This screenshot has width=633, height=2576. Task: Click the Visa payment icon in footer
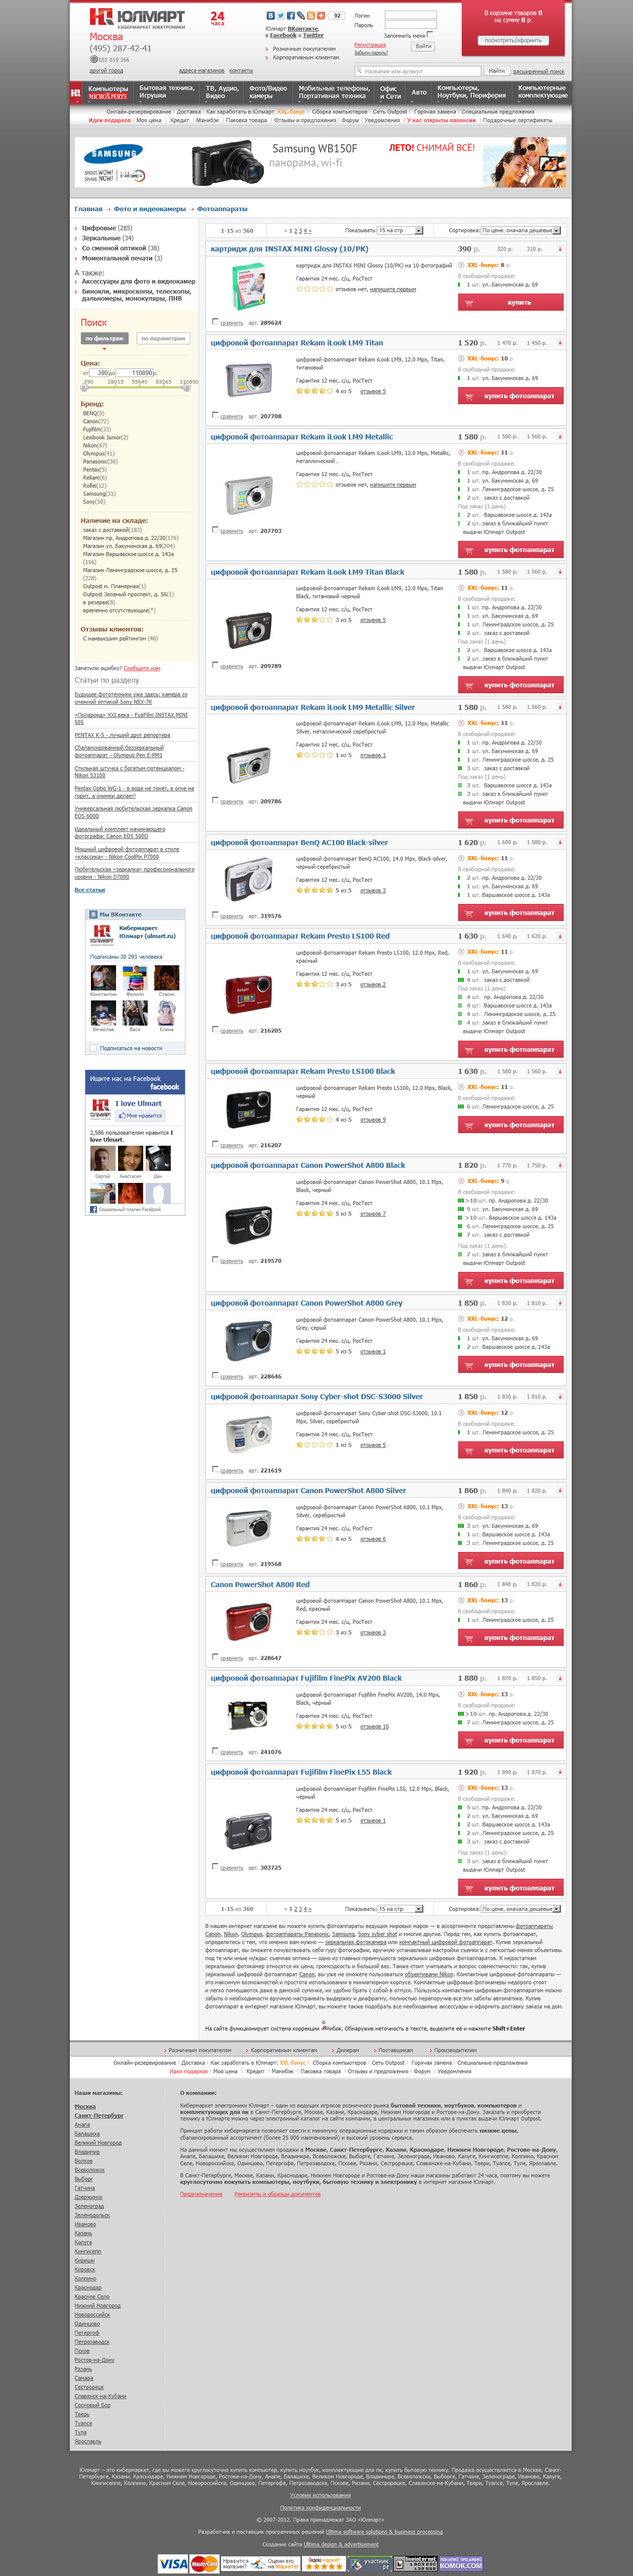[173, 2564]
